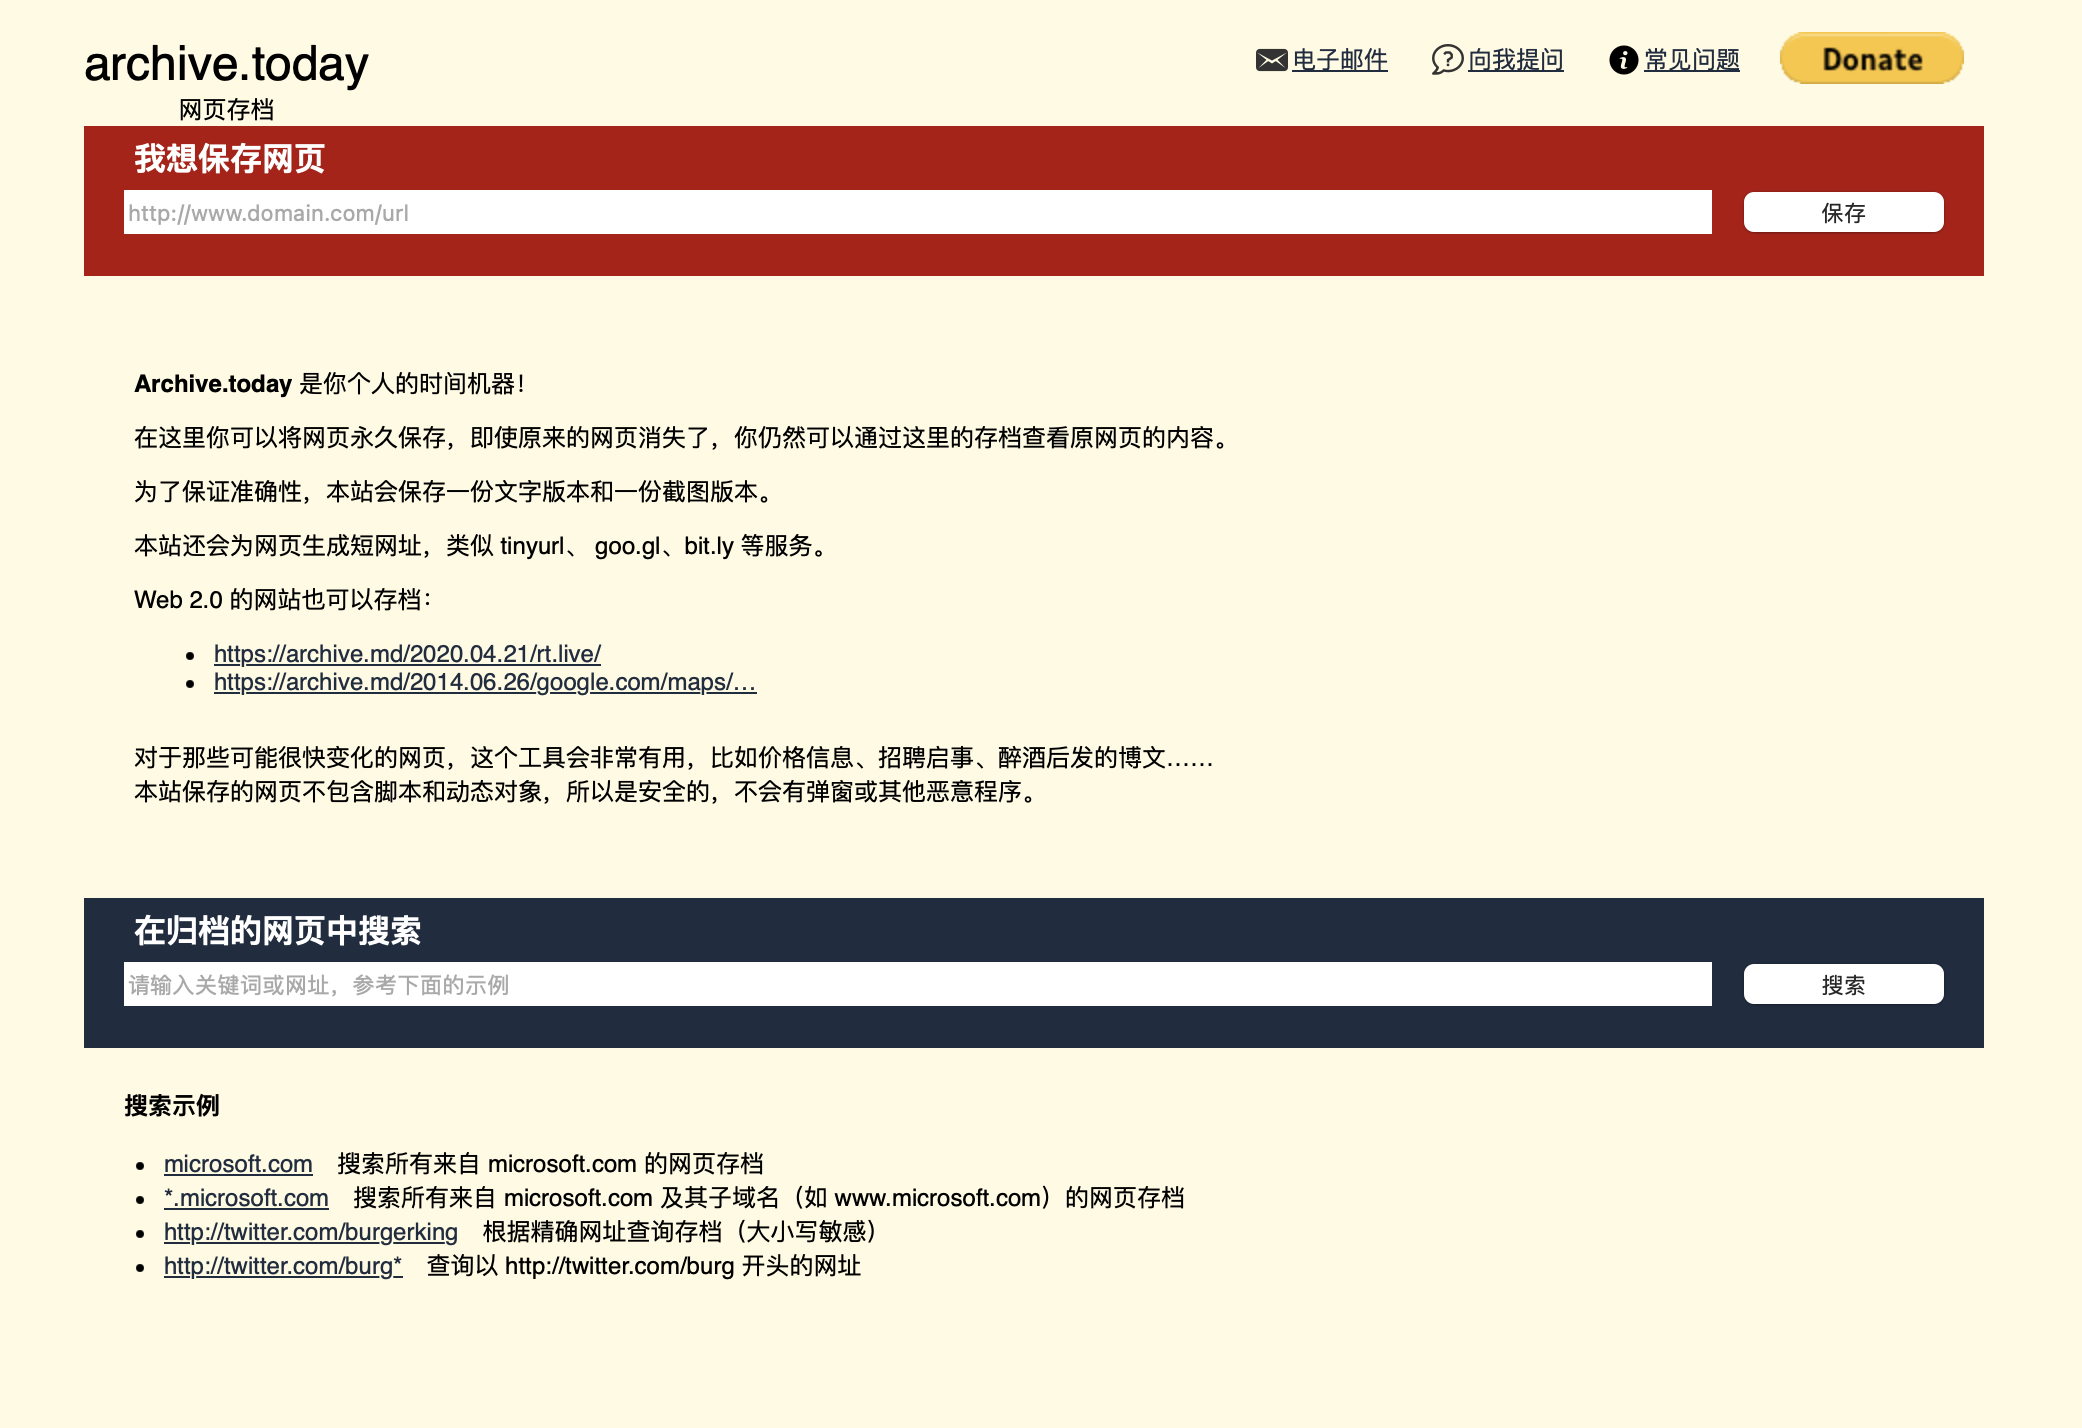Open the twitter.com/burg* example link

coord(283,1266)
